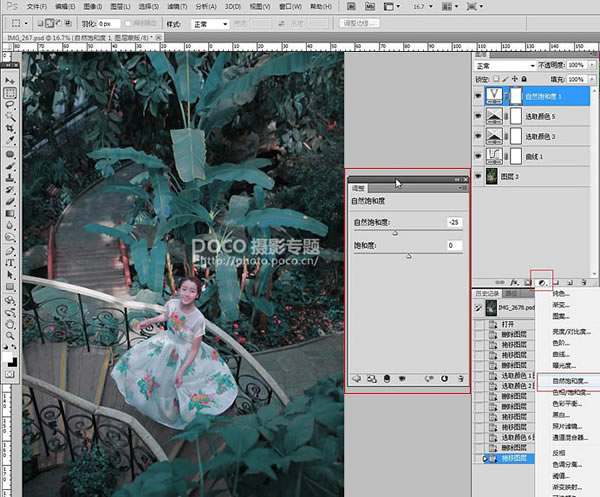Hide the 选取颜色 3 layer
600x497 pixels.
(x=478, y=136)
